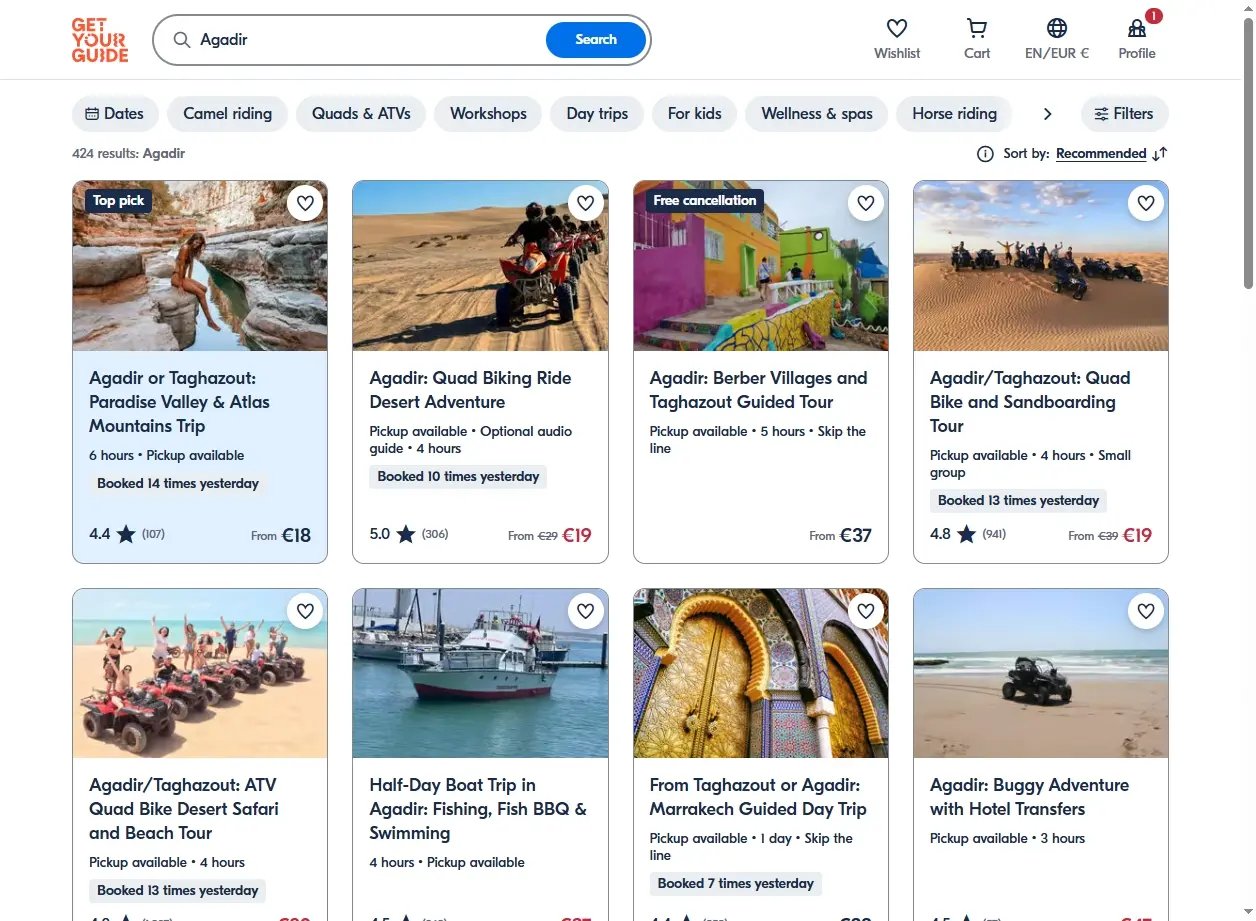Open From Taghazout or Agadir: Marrakech title
The image size is (1256, 921).
pyautogui.click(x=758, y=797)
